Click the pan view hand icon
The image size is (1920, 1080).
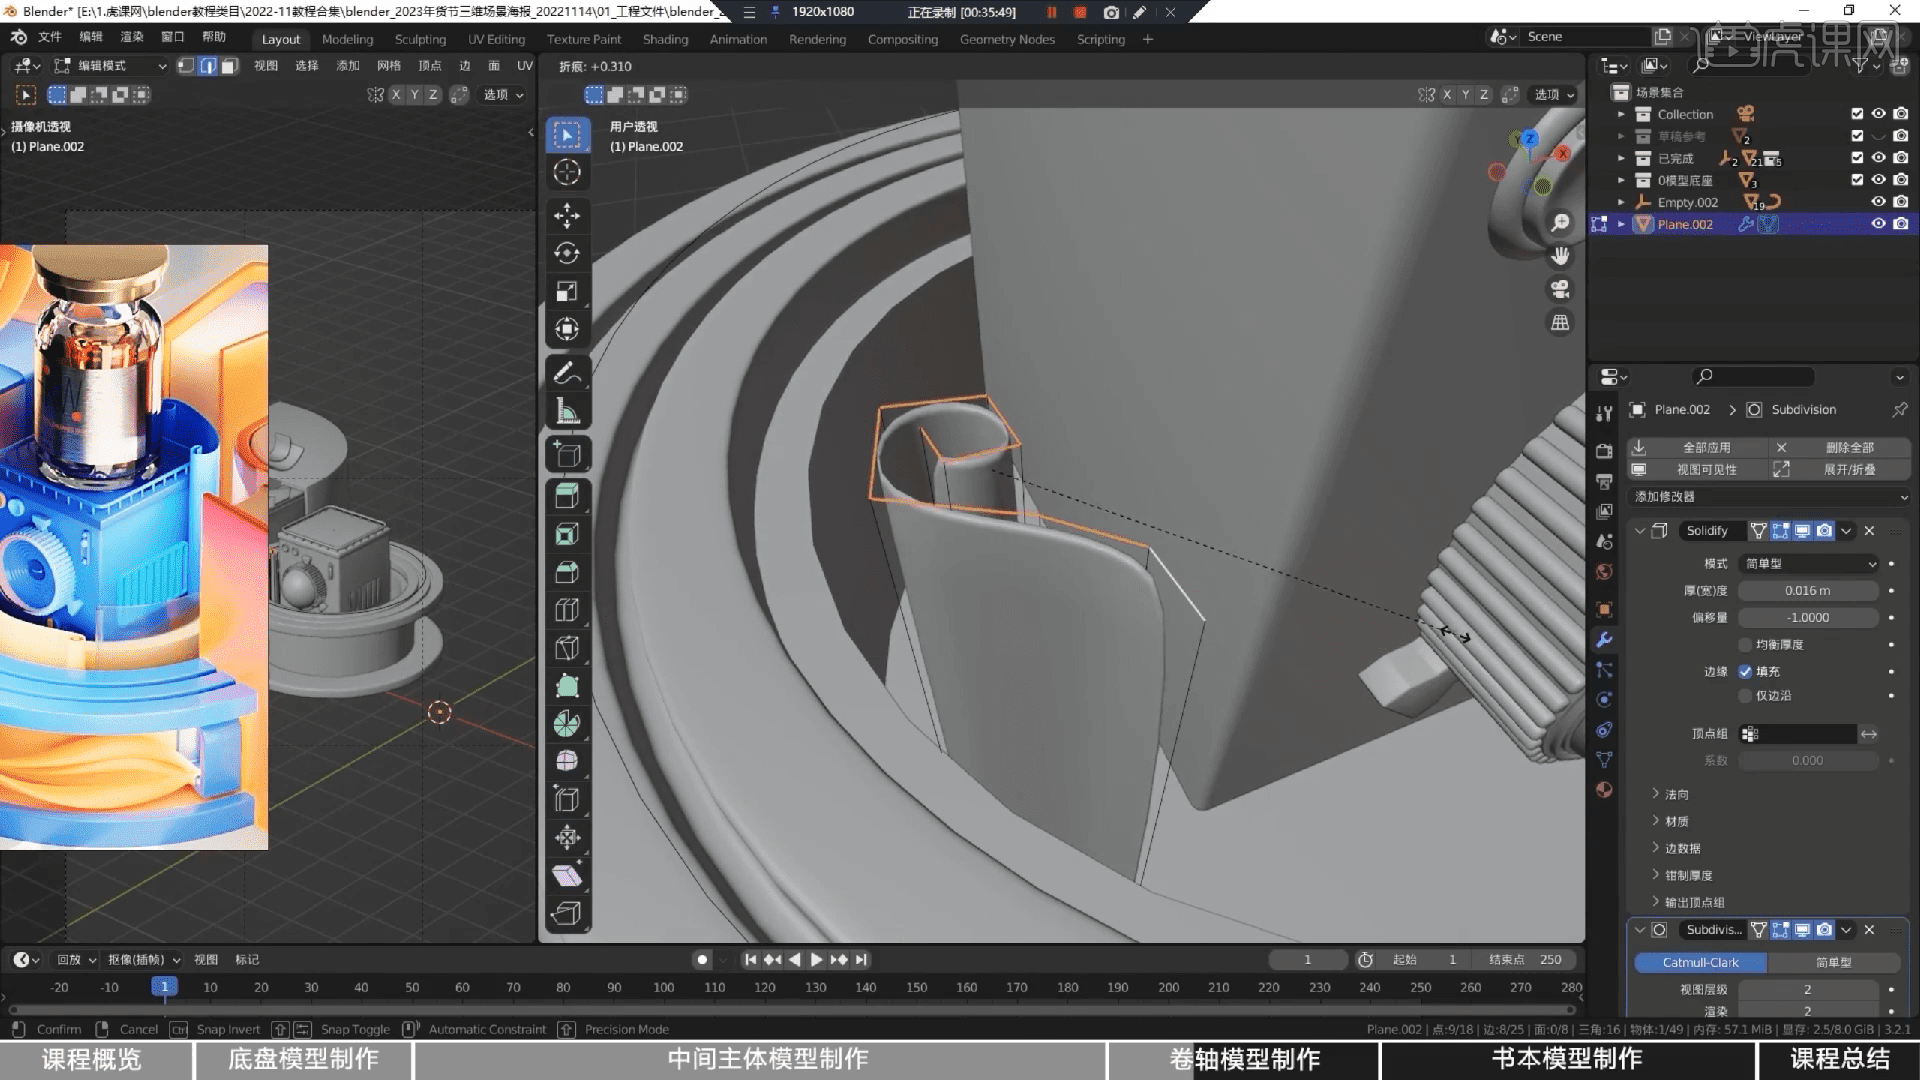pyautogui.click(x=1560, y=256)
